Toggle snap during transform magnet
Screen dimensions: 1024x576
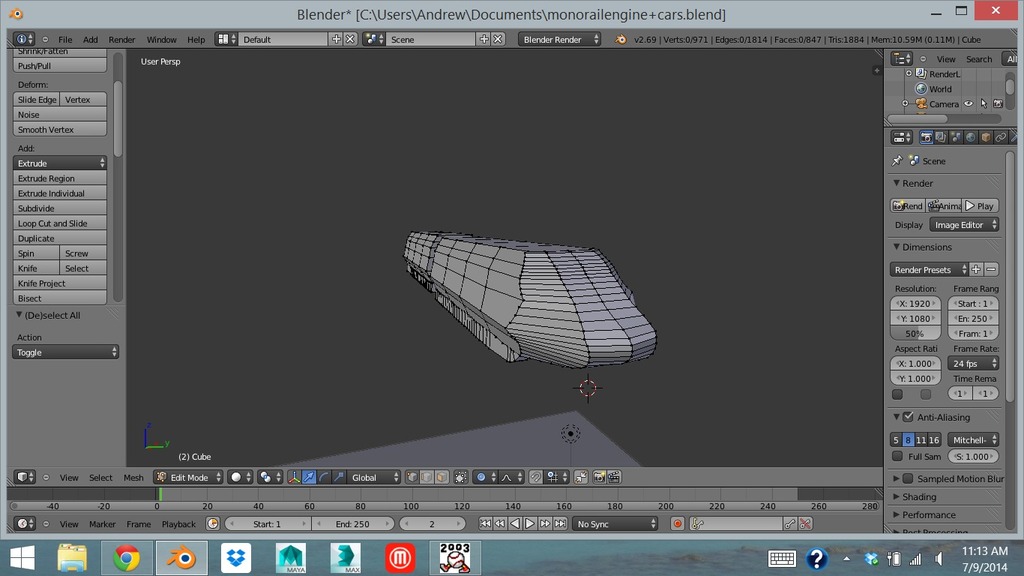pyautogui.click(x=536, y=477)
